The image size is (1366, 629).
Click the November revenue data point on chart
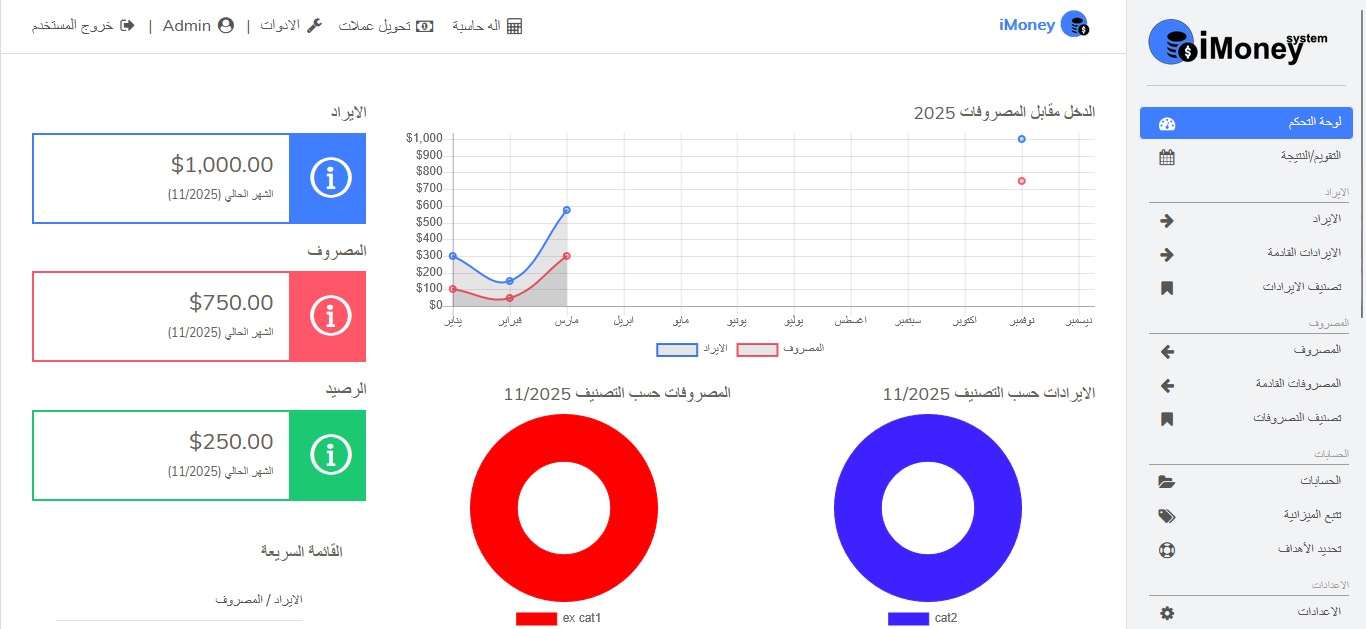pos(1021,139)
